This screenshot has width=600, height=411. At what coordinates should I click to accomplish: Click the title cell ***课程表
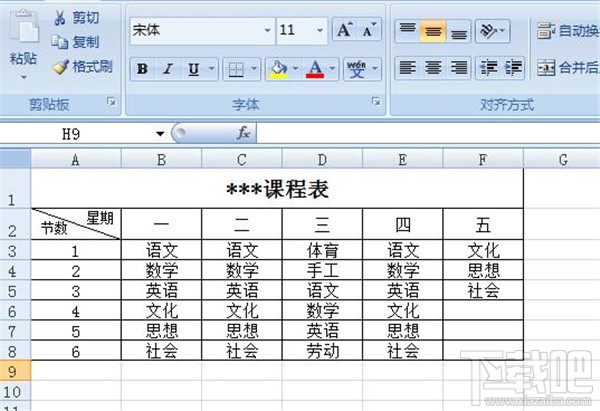click(x=277, y=189)
